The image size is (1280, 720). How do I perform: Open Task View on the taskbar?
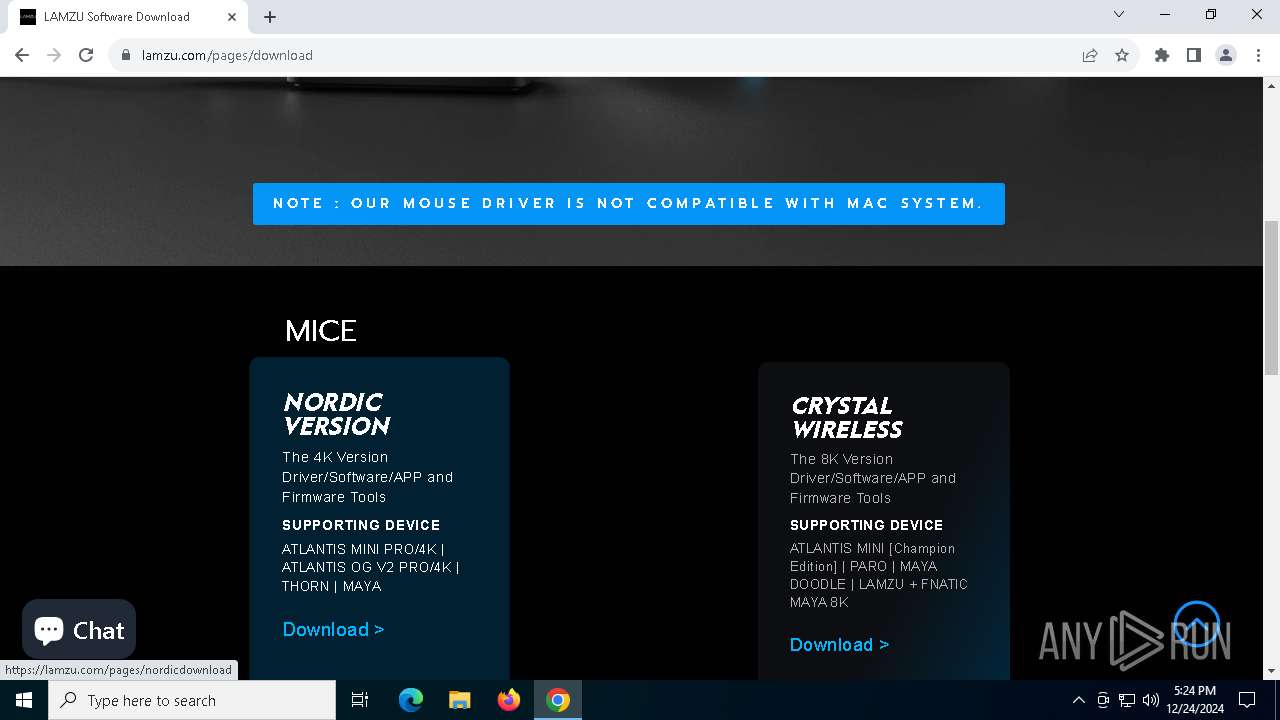click(360, 700)
